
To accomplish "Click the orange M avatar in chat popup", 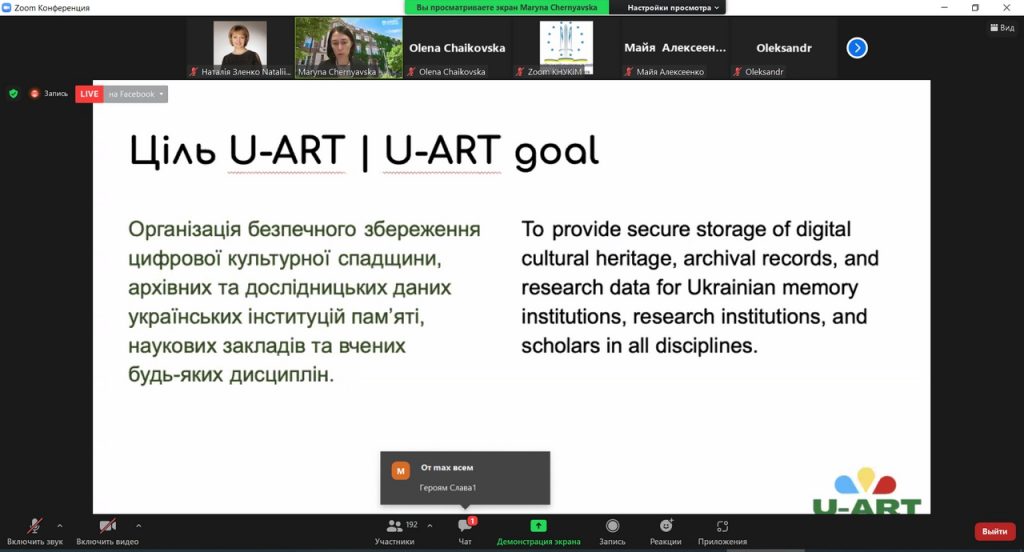I will coord(400,470).
